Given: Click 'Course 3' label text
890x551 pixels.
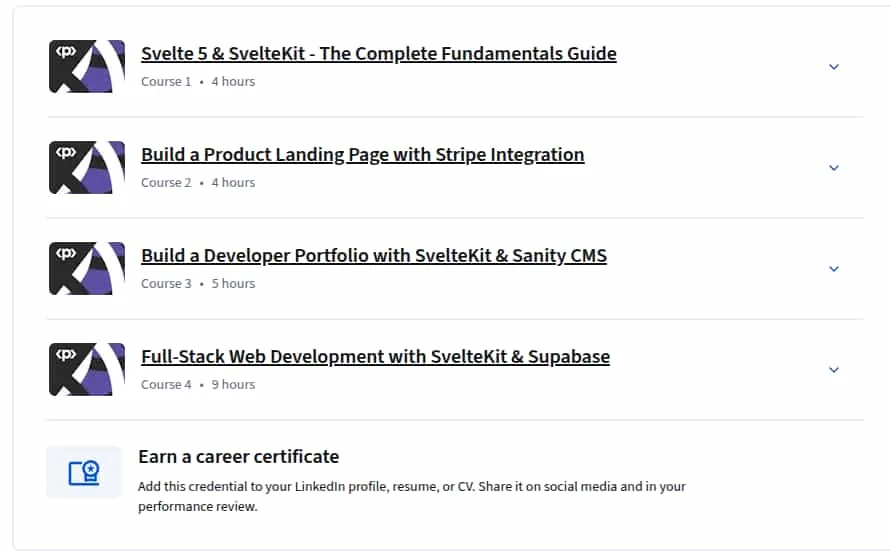Looking at the screenshot, I should click(x=166, y=284).
